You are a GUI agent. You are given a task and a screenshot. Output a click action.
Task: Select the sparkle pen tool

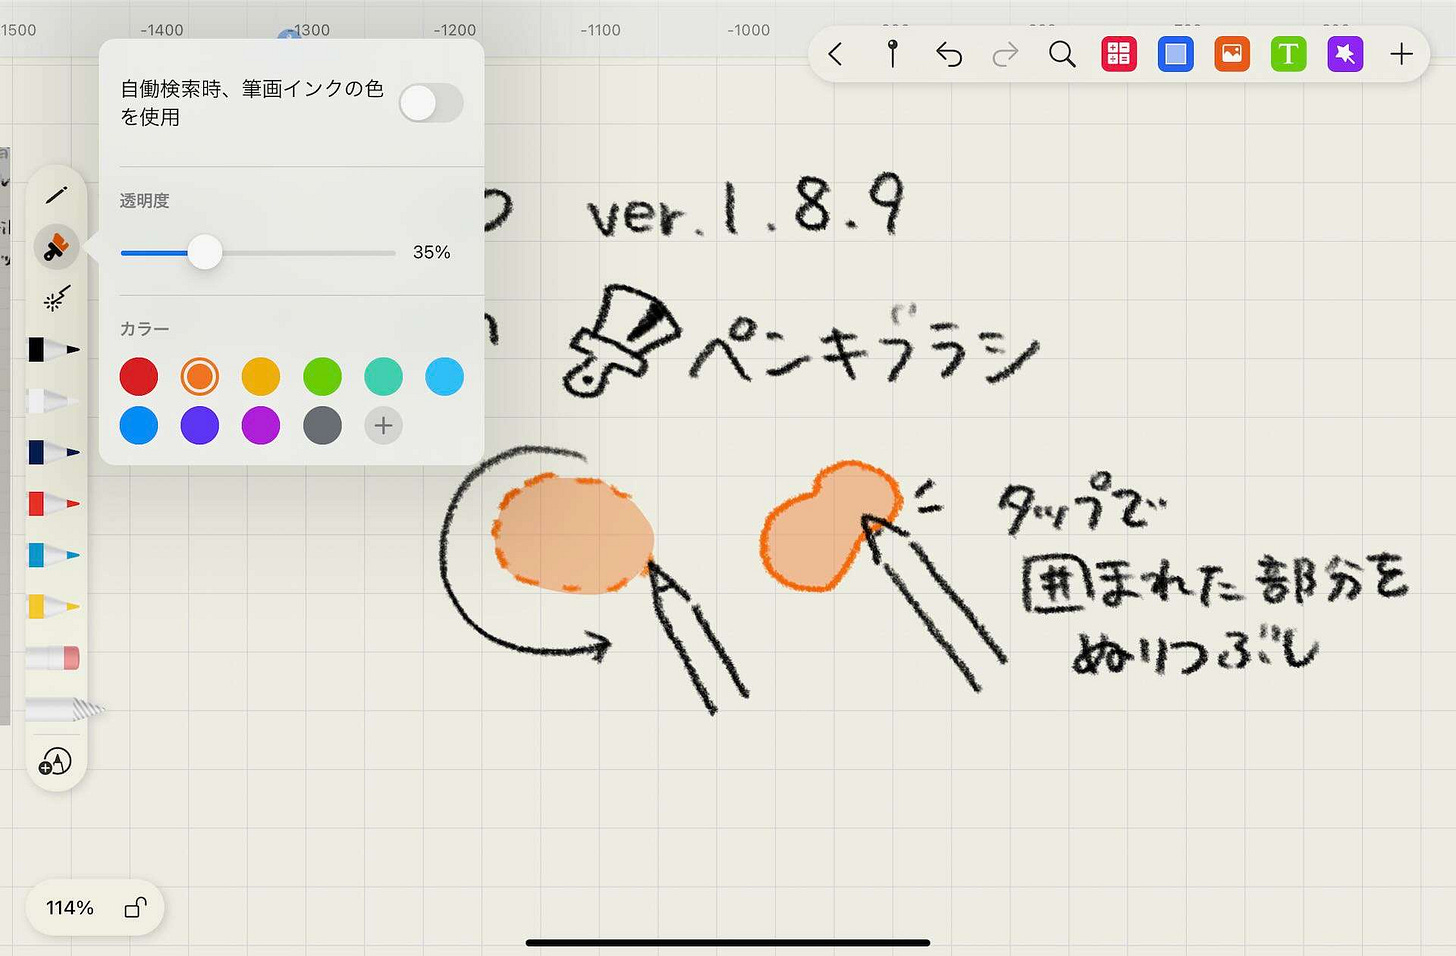55,298
